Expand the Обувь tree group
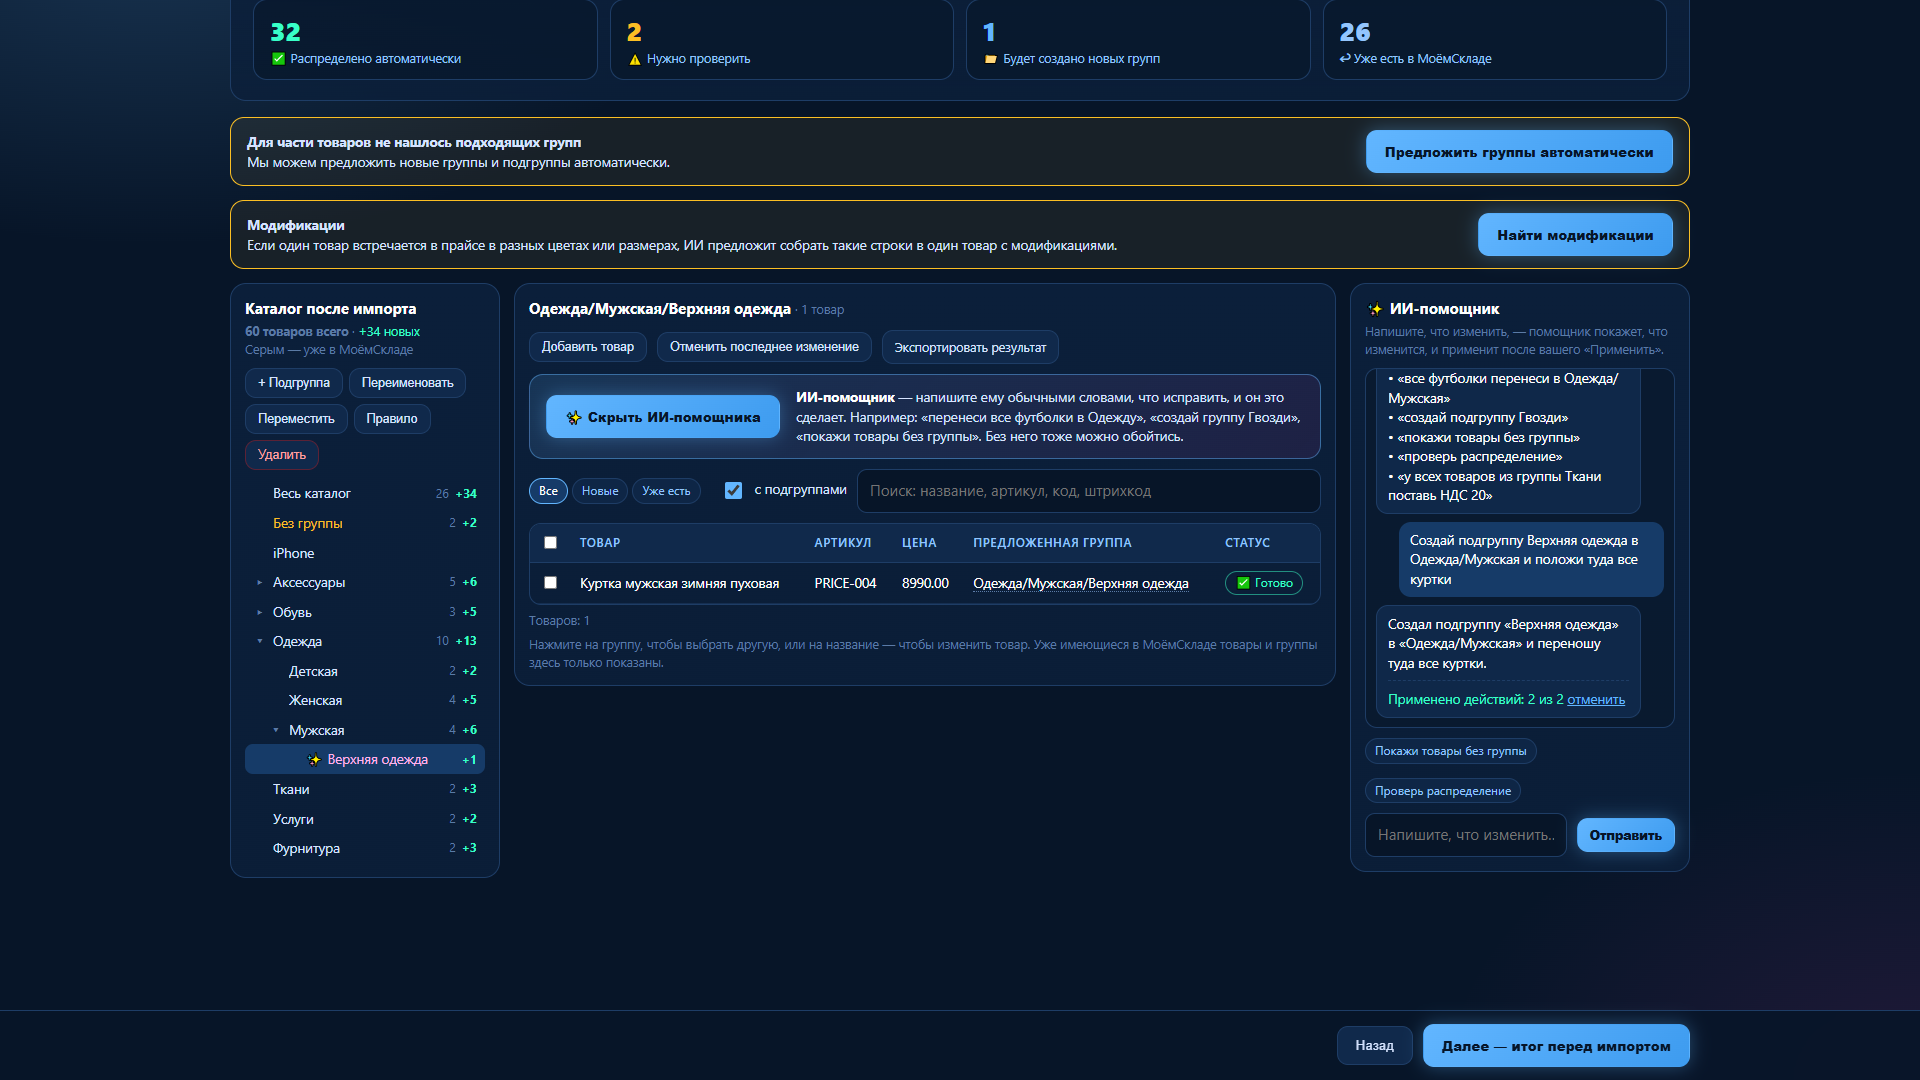The image size is (1920, 1080). coord(260,613)
